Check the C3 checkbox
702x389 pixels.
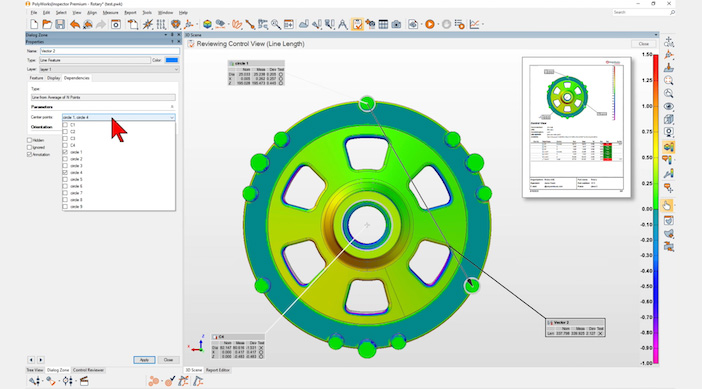pos(65,138)
